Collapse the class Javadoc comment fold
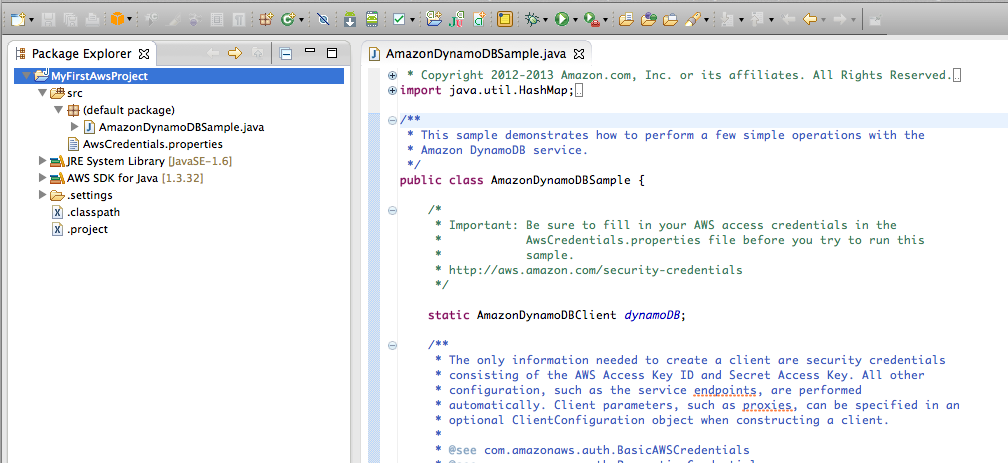Viewport: 1008px width, 463px height. pos(391,121)
